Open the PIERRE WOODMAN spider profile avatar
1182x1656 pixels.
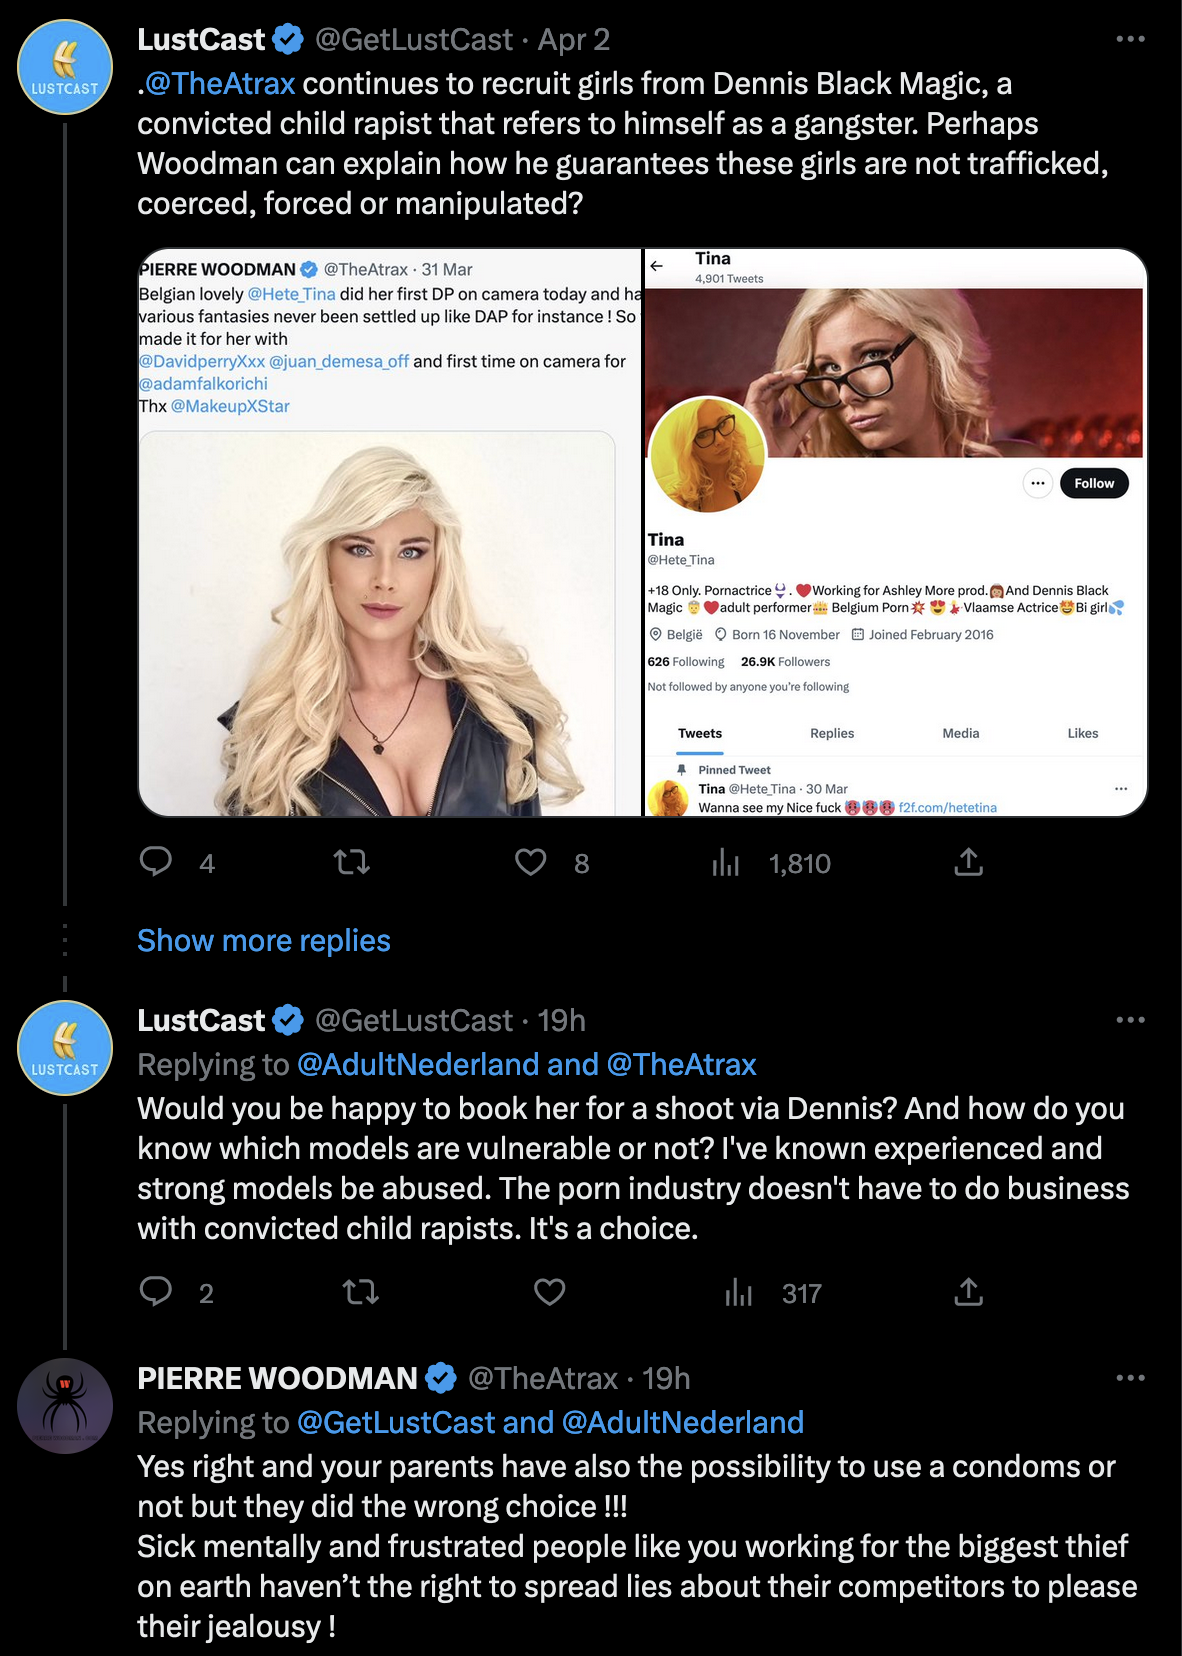click(65, 1406)
